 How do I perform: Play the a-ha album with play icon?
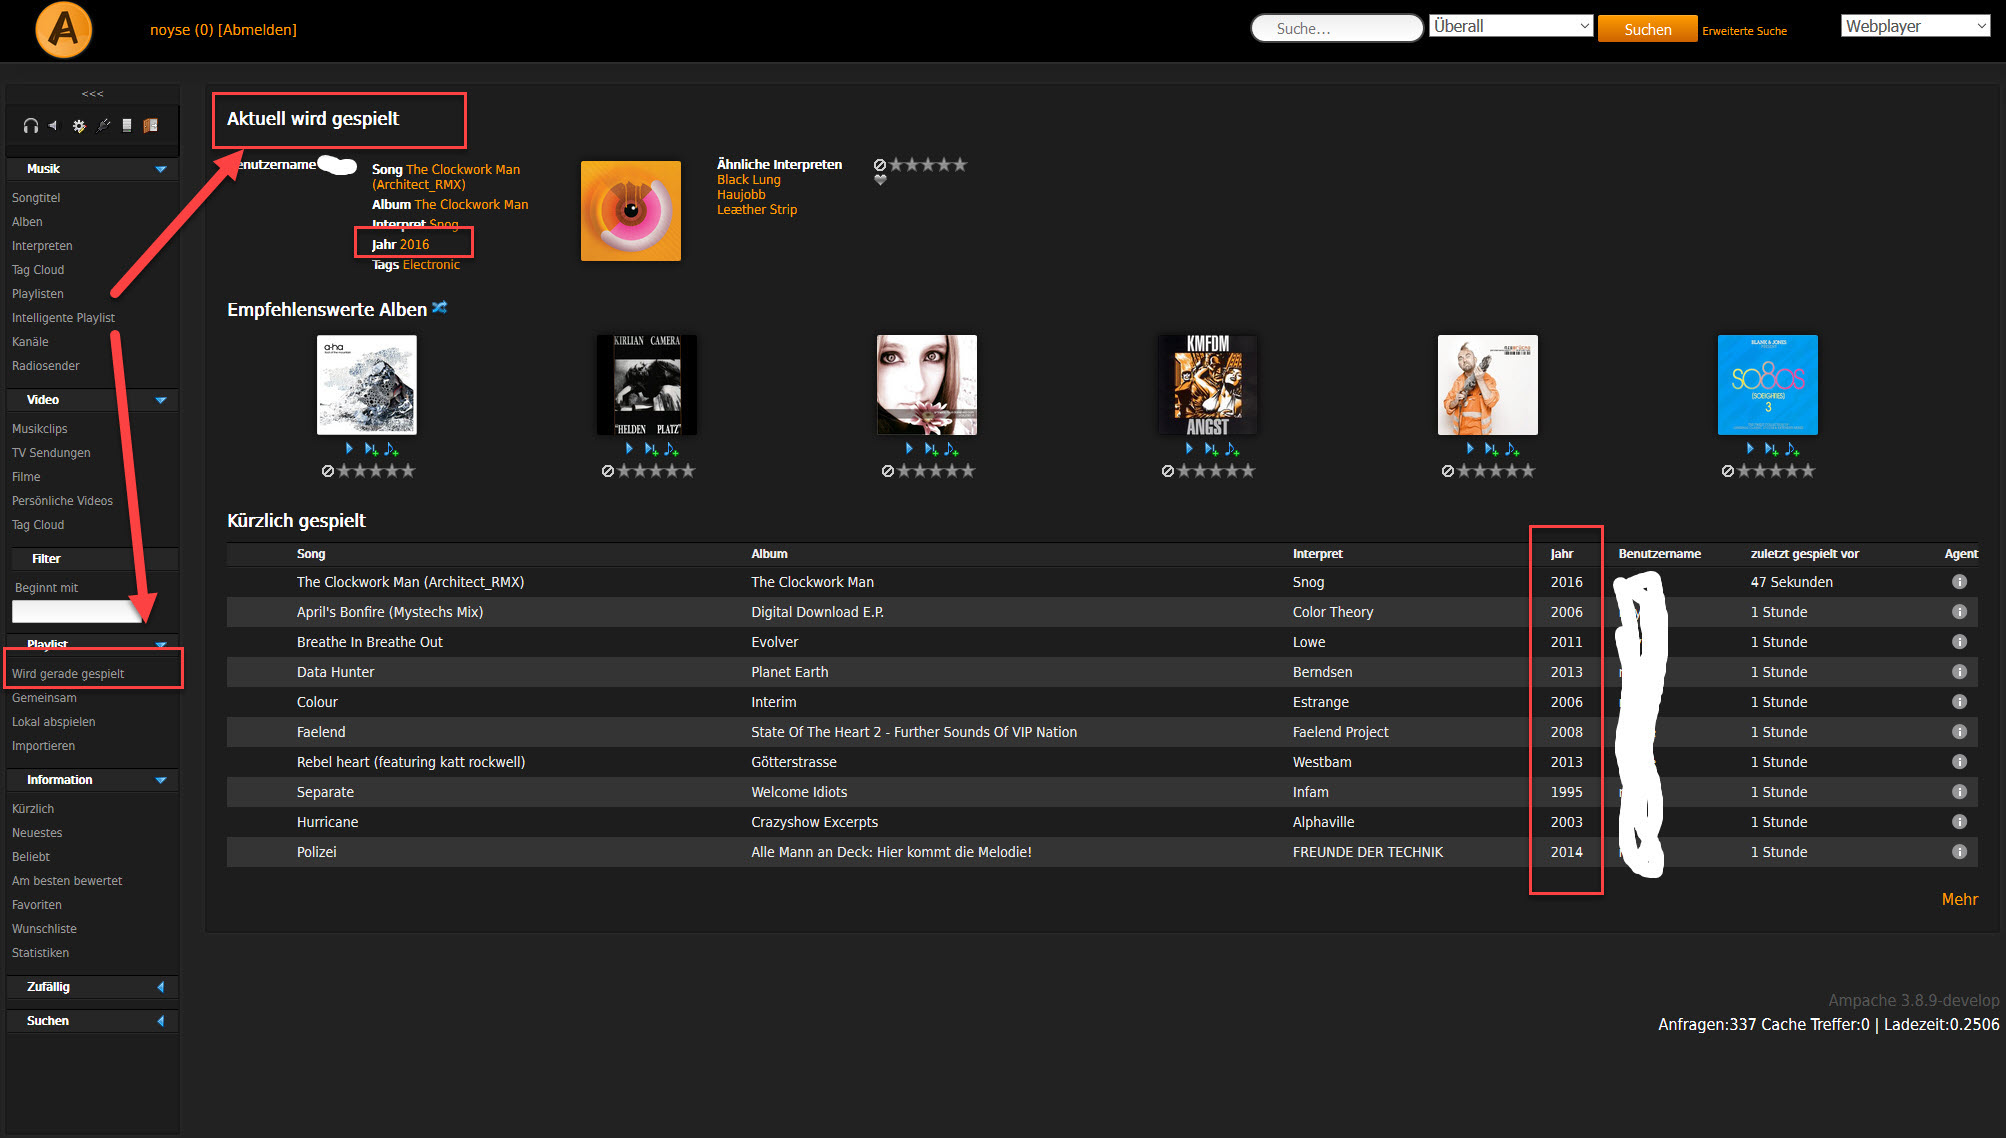(x=349, y=449)
